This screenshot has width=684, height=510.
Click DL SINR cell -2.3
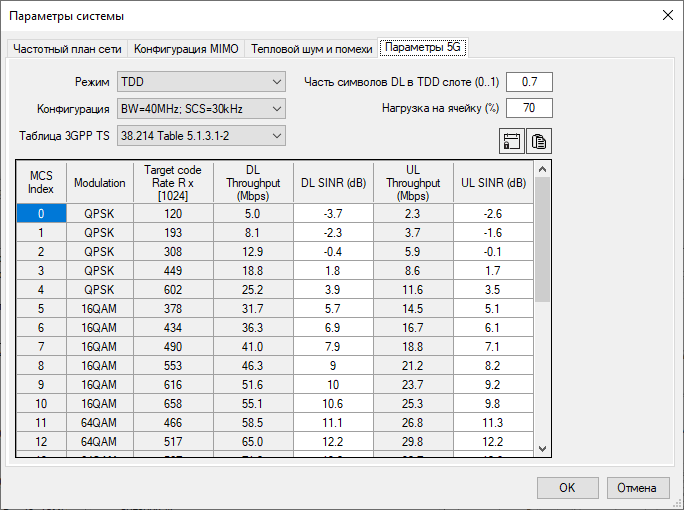click(x=333, y=233)
